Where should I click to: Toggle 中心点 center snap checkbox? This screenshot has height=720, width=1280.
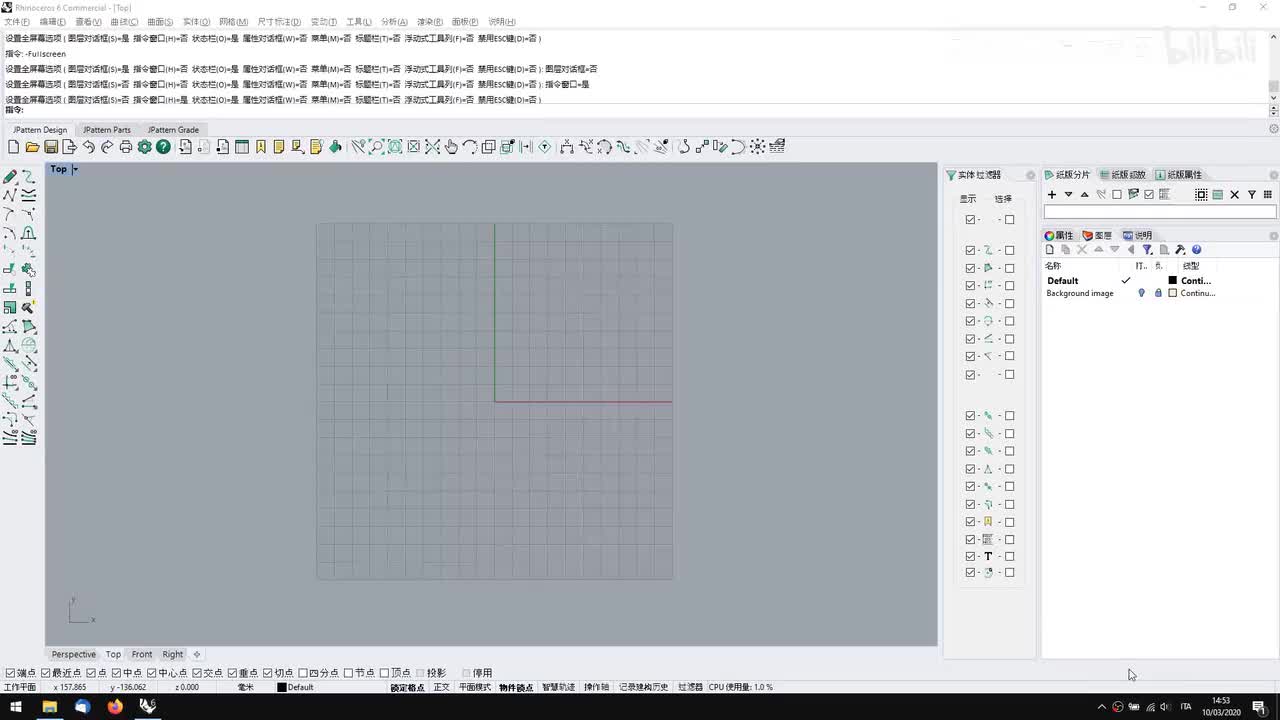click(151, 673)
